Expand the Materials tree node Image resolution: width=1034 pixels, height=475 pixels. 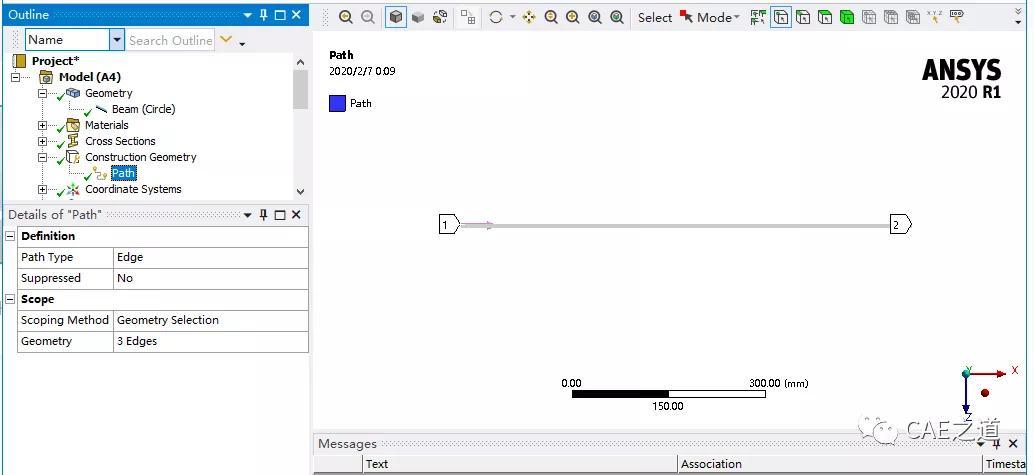point(42,125)
